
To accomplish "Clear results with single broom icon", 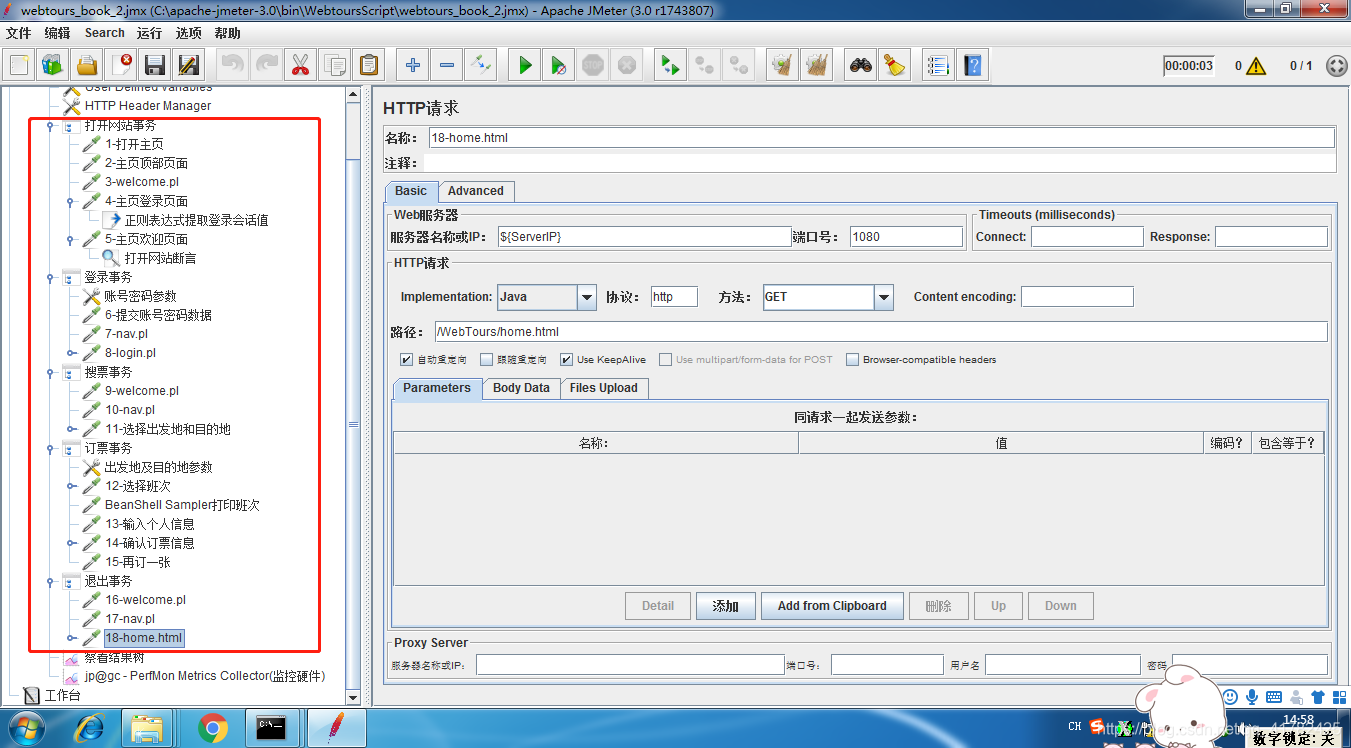I will point(782,66).
